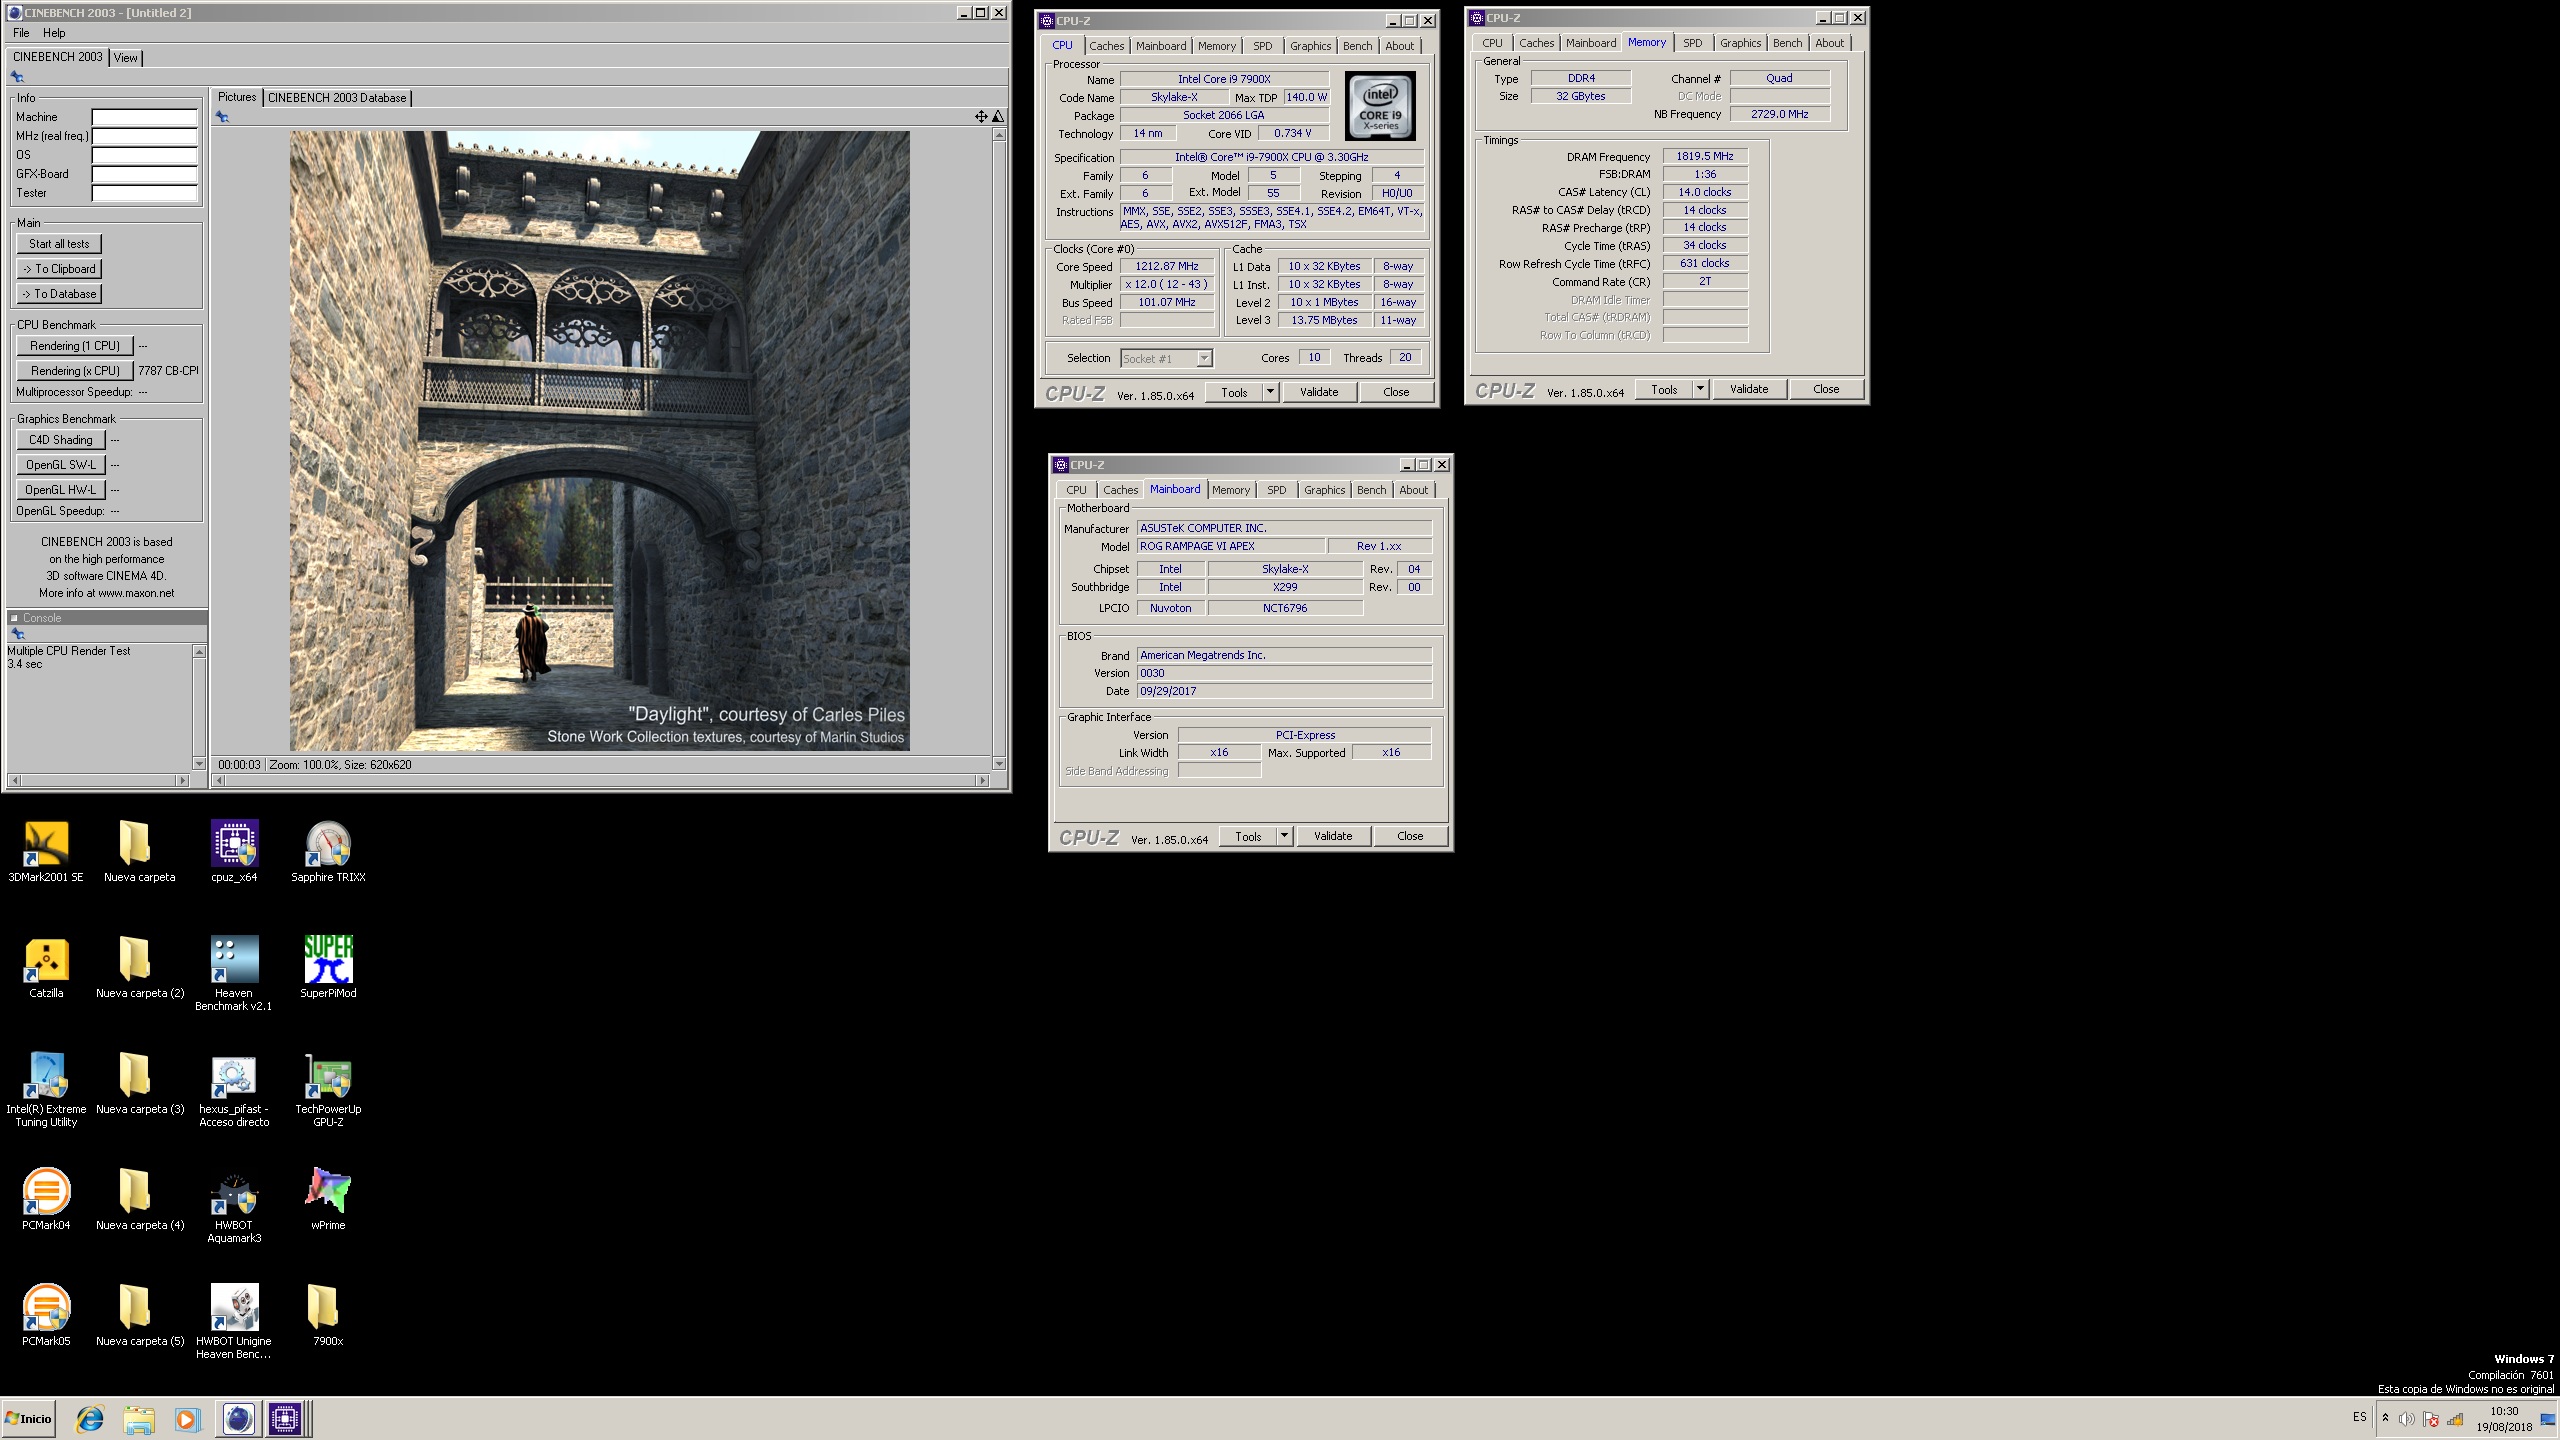
Task: Expand Tools dropdown in CPU-Z CPU window
Action: point(1270,392)
